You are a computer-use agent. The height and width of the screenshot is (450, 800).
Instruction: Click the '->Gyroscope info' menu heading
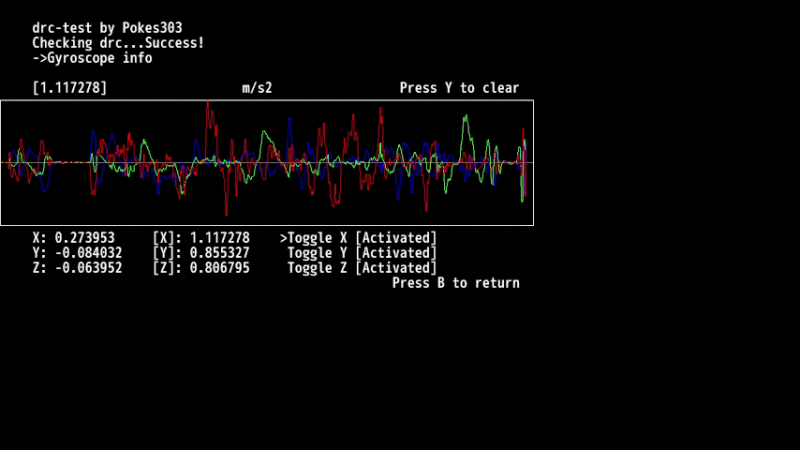click(92, 58)
